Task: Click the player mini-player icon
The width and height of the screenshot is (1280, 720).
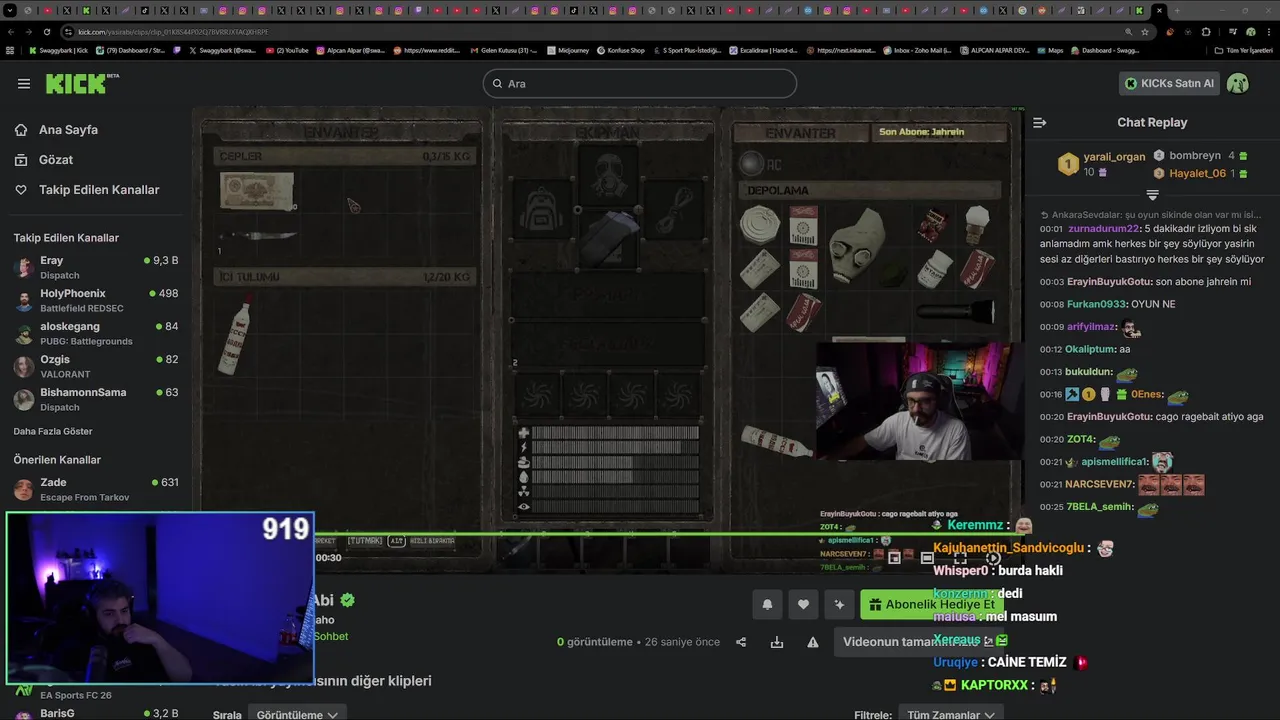Action: pyautogui.click(x=894, y=558)
